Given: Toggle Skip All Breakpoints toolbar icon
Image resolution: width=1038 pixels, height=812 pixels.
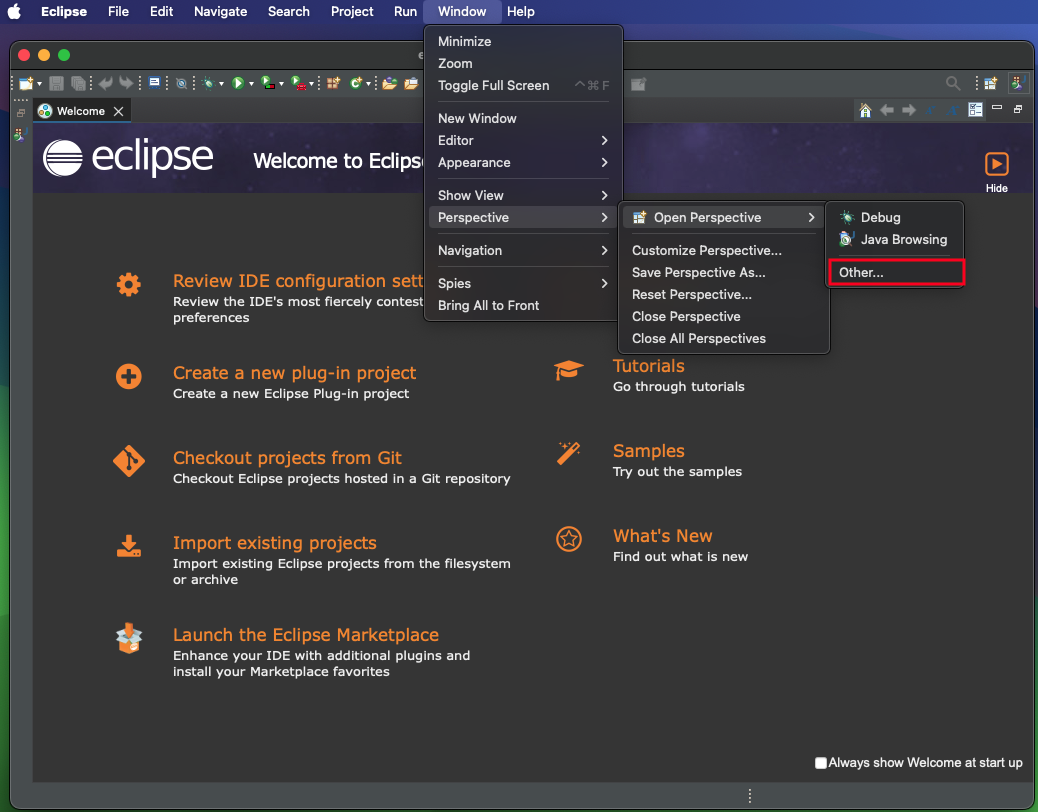Looking at the screenshot, I should click(x=181, y=83).
